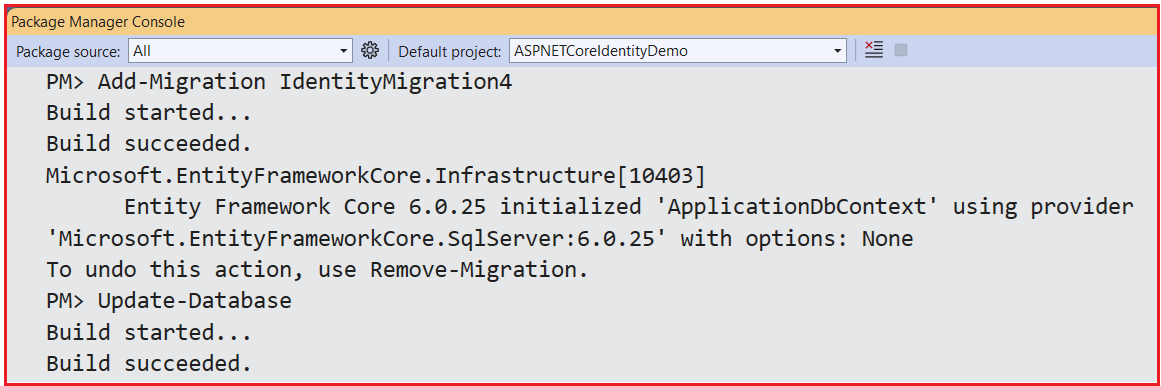Clear the console output
Image resolution: width=1161 pixels, height=386 pixels.
click(874, 50)
